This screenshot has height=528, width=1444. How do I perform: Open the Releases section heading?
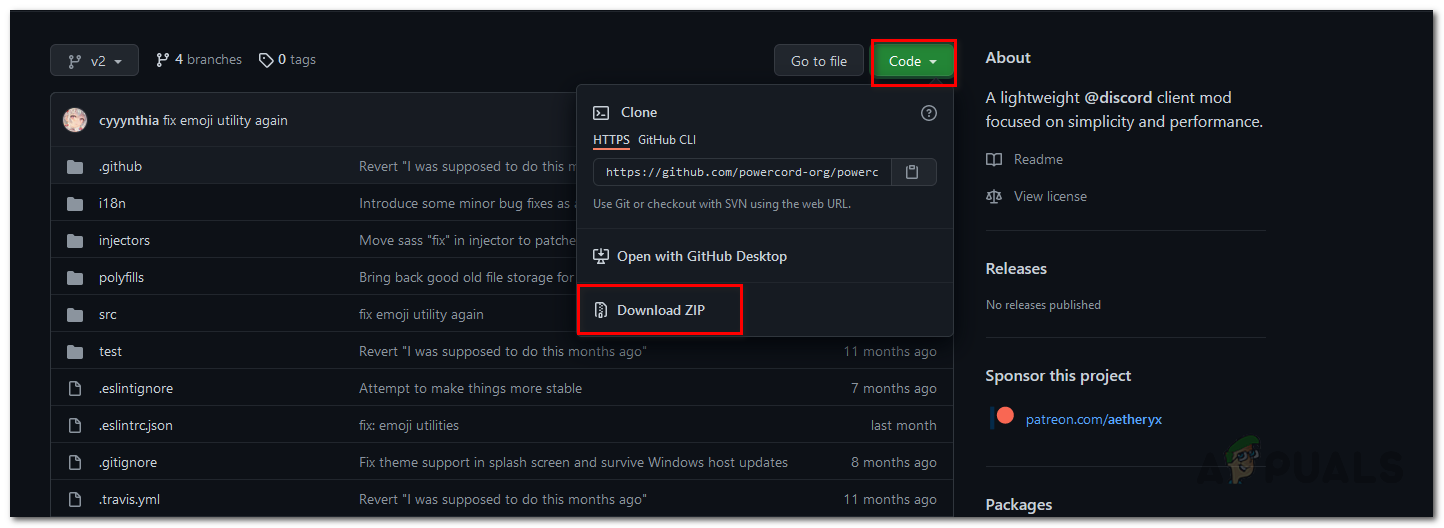tap(1016, 268)
